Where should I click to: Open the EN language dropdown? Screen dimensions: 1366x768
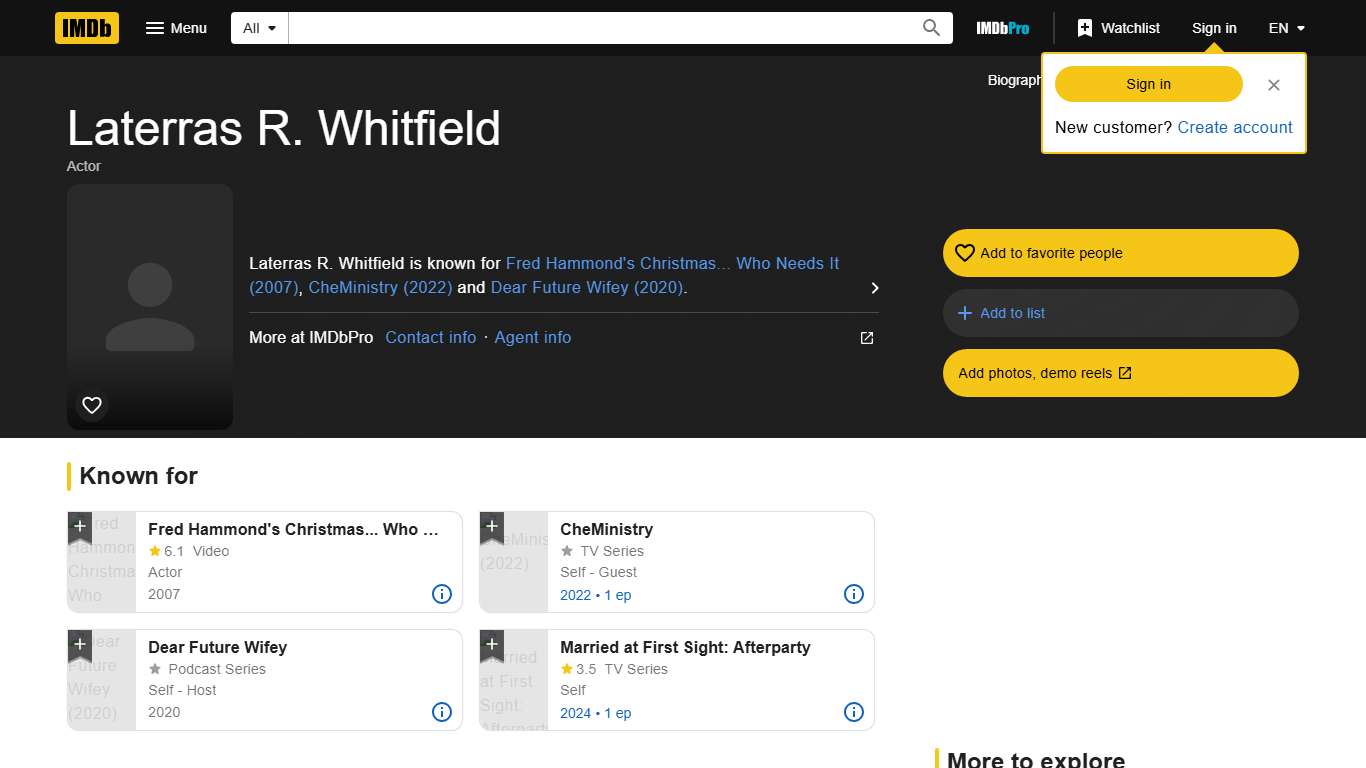[x=1286, y=28]
